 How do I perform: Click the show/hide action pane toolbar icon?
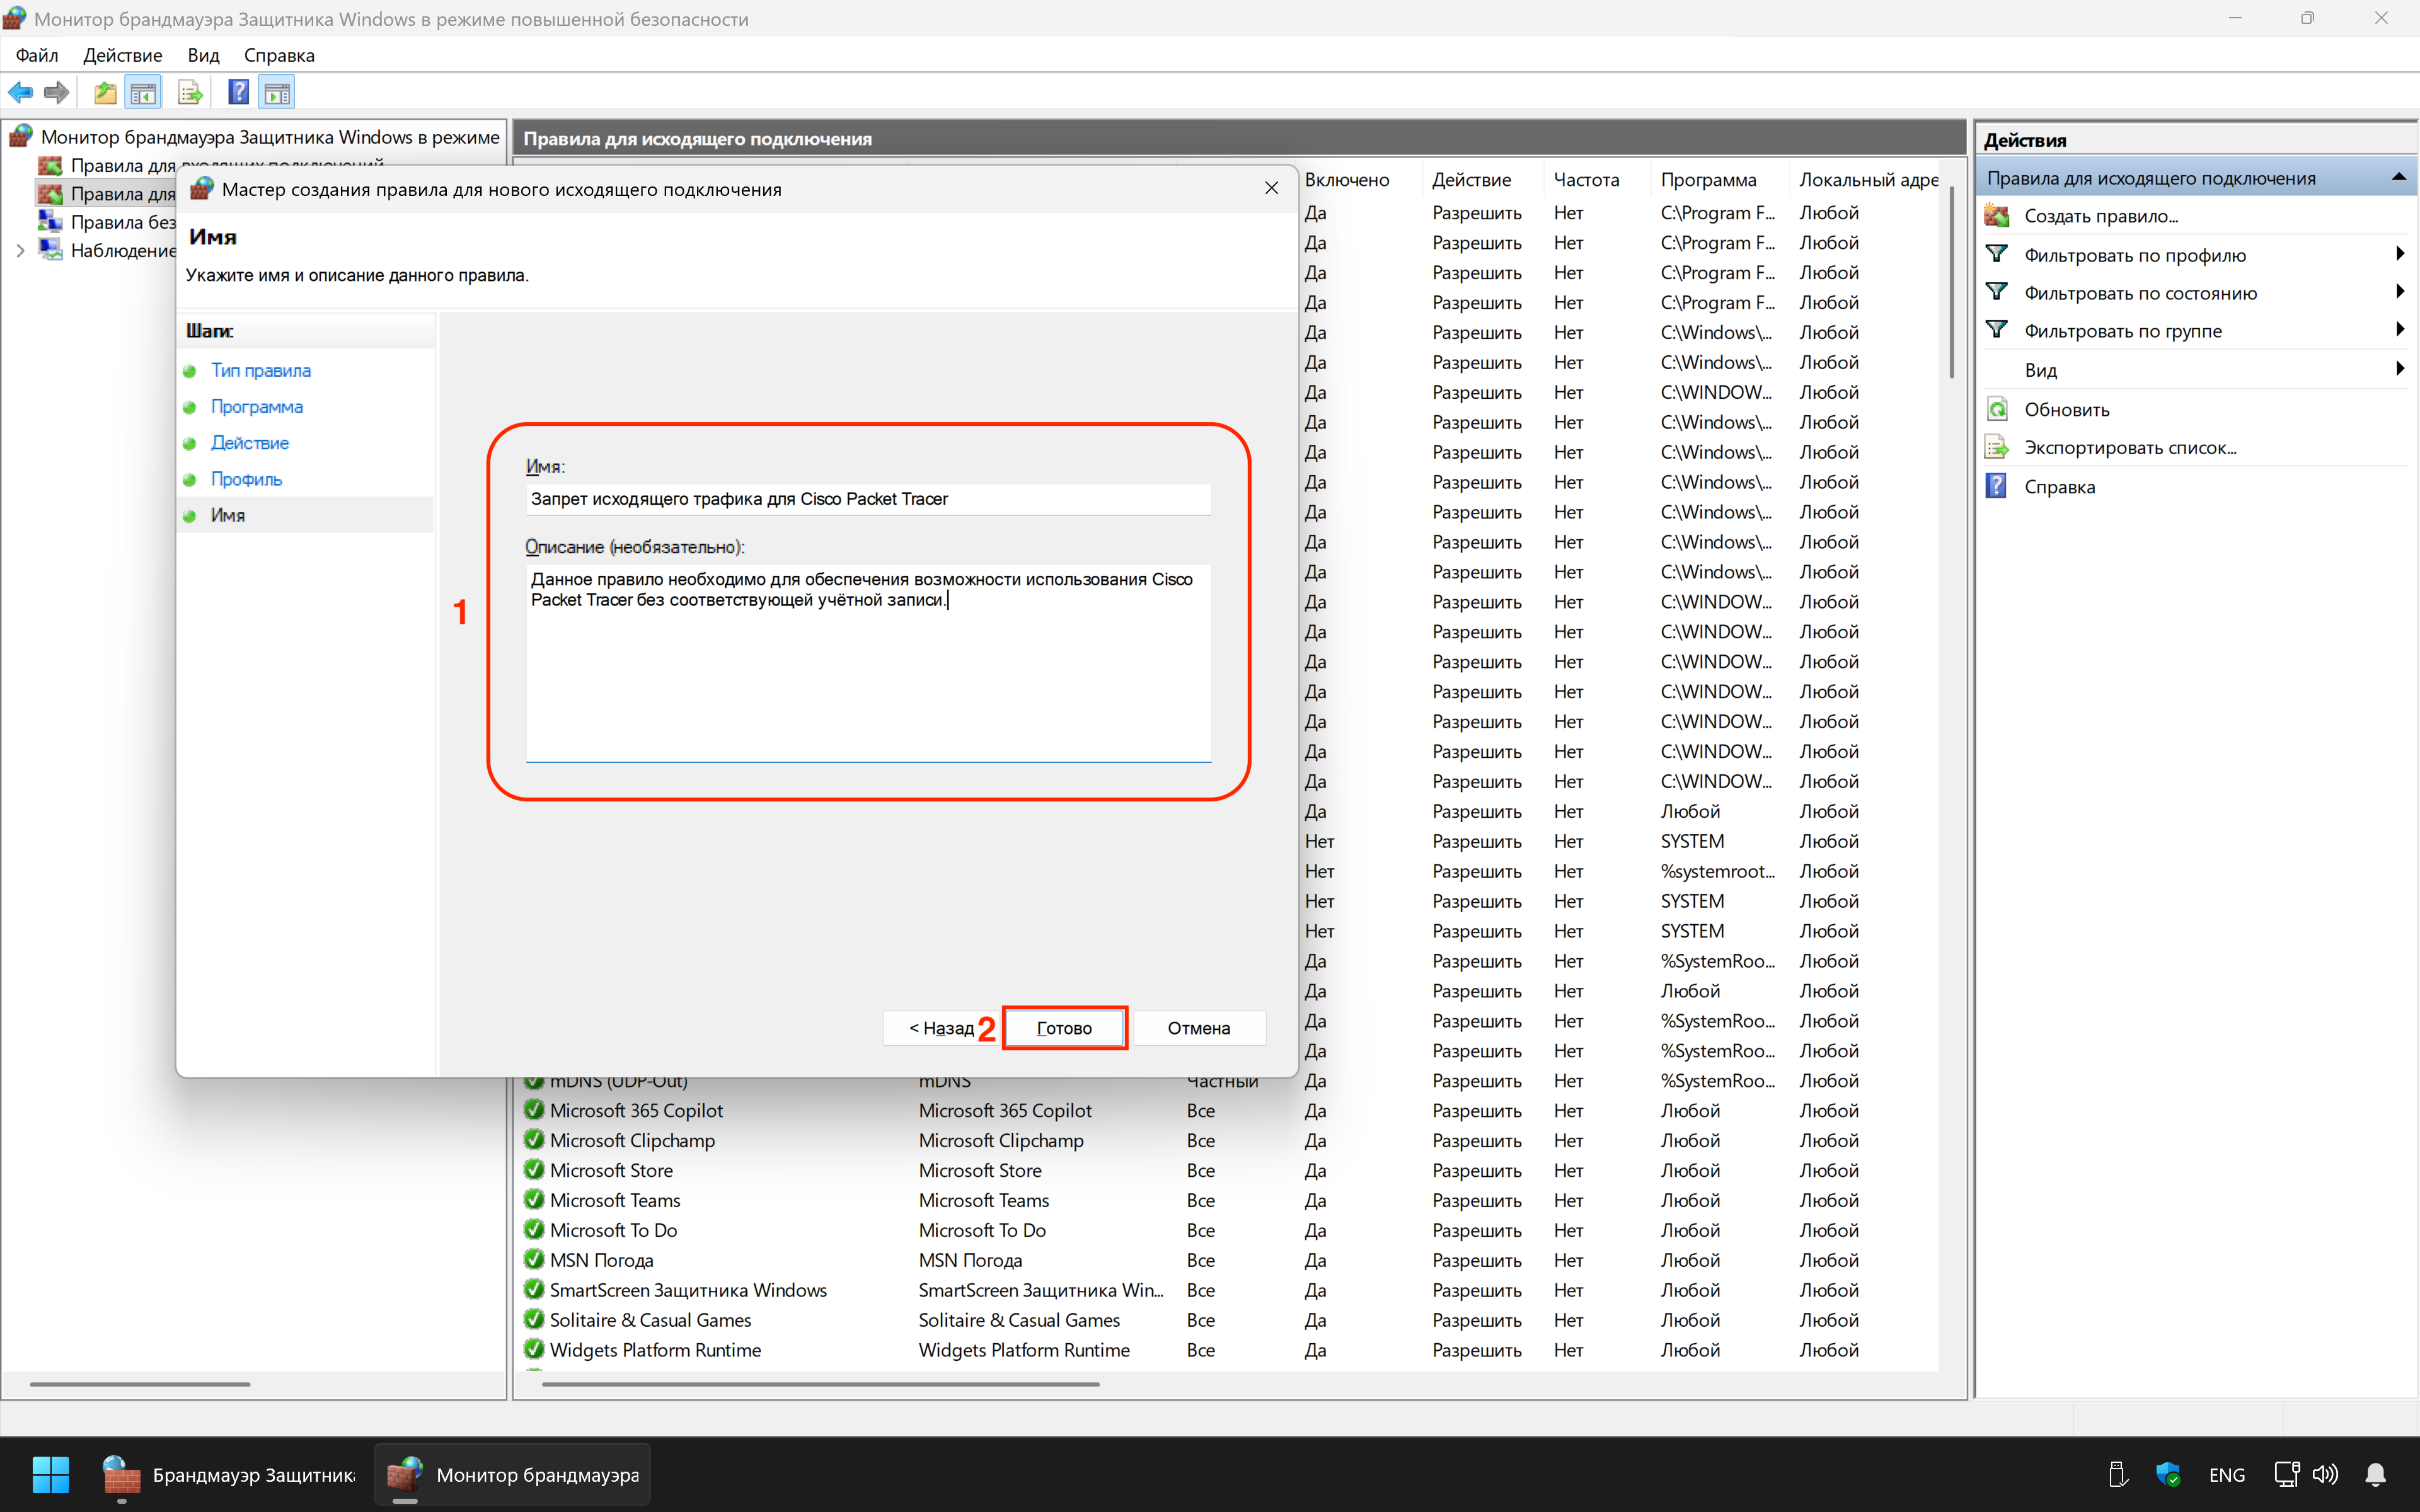(277, 93)
